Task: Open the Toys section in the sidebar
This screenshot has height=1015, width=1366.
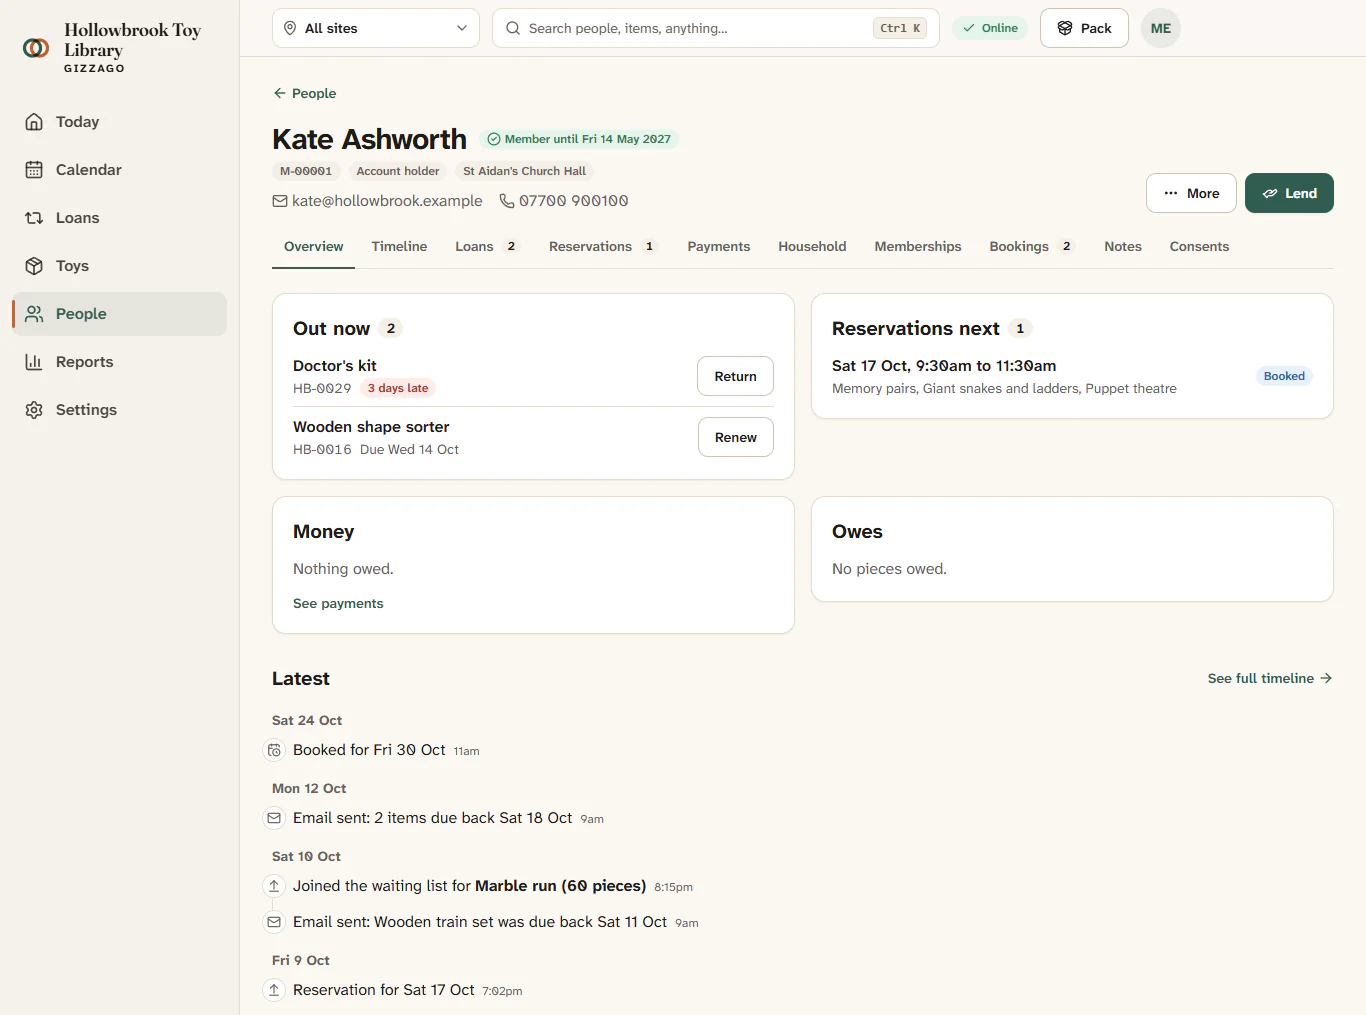Action: (x=119, y=266)
